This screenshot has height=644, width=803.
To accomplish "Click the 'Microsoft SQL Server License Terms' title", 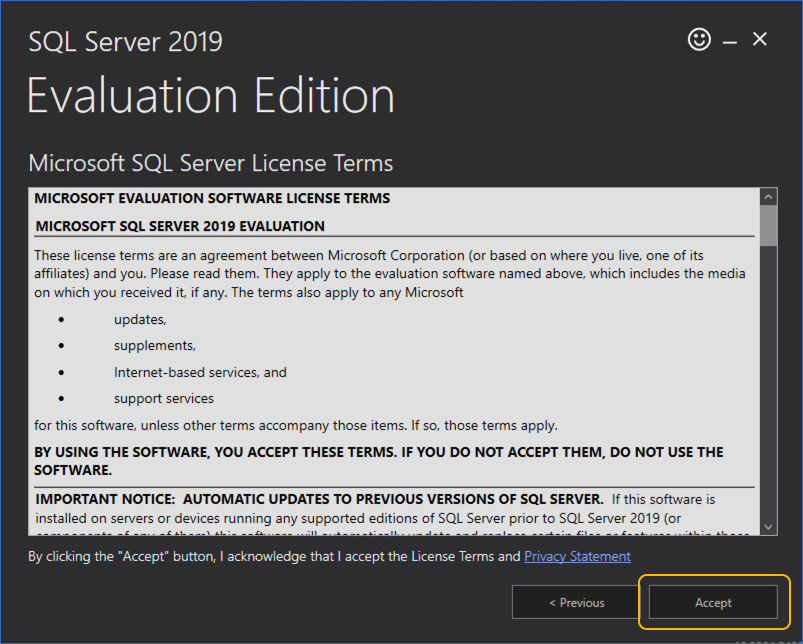I will (x=210, y=163).
